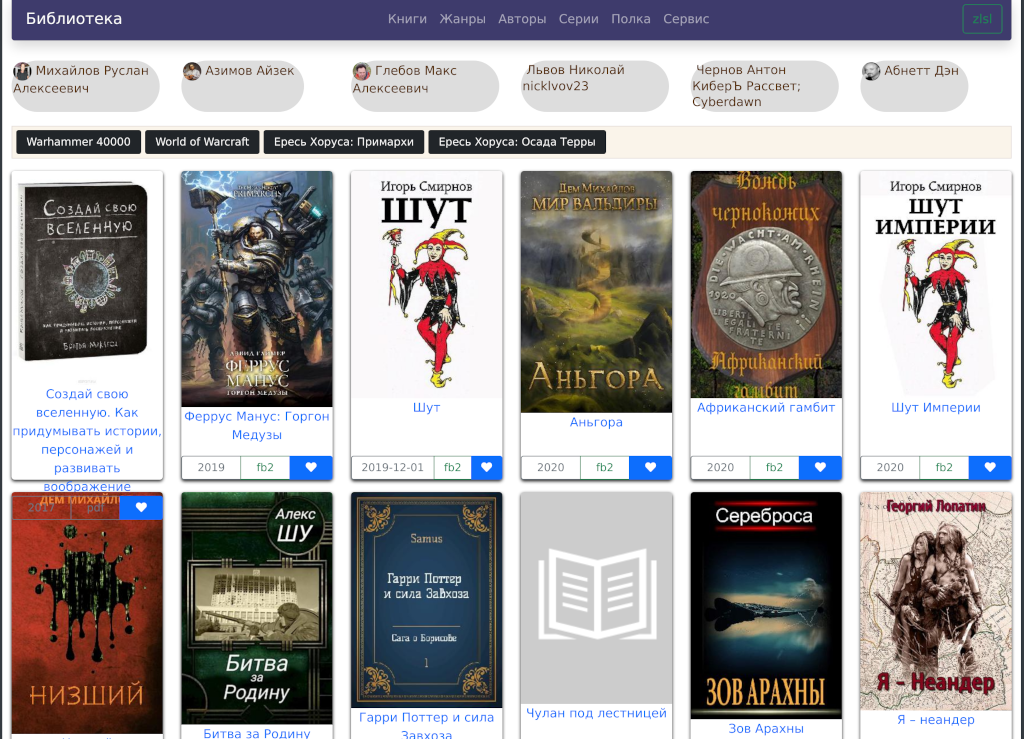Open Африканский гамбит title link
Viewport: 1024px width, 739px height.
coord(766,407)
